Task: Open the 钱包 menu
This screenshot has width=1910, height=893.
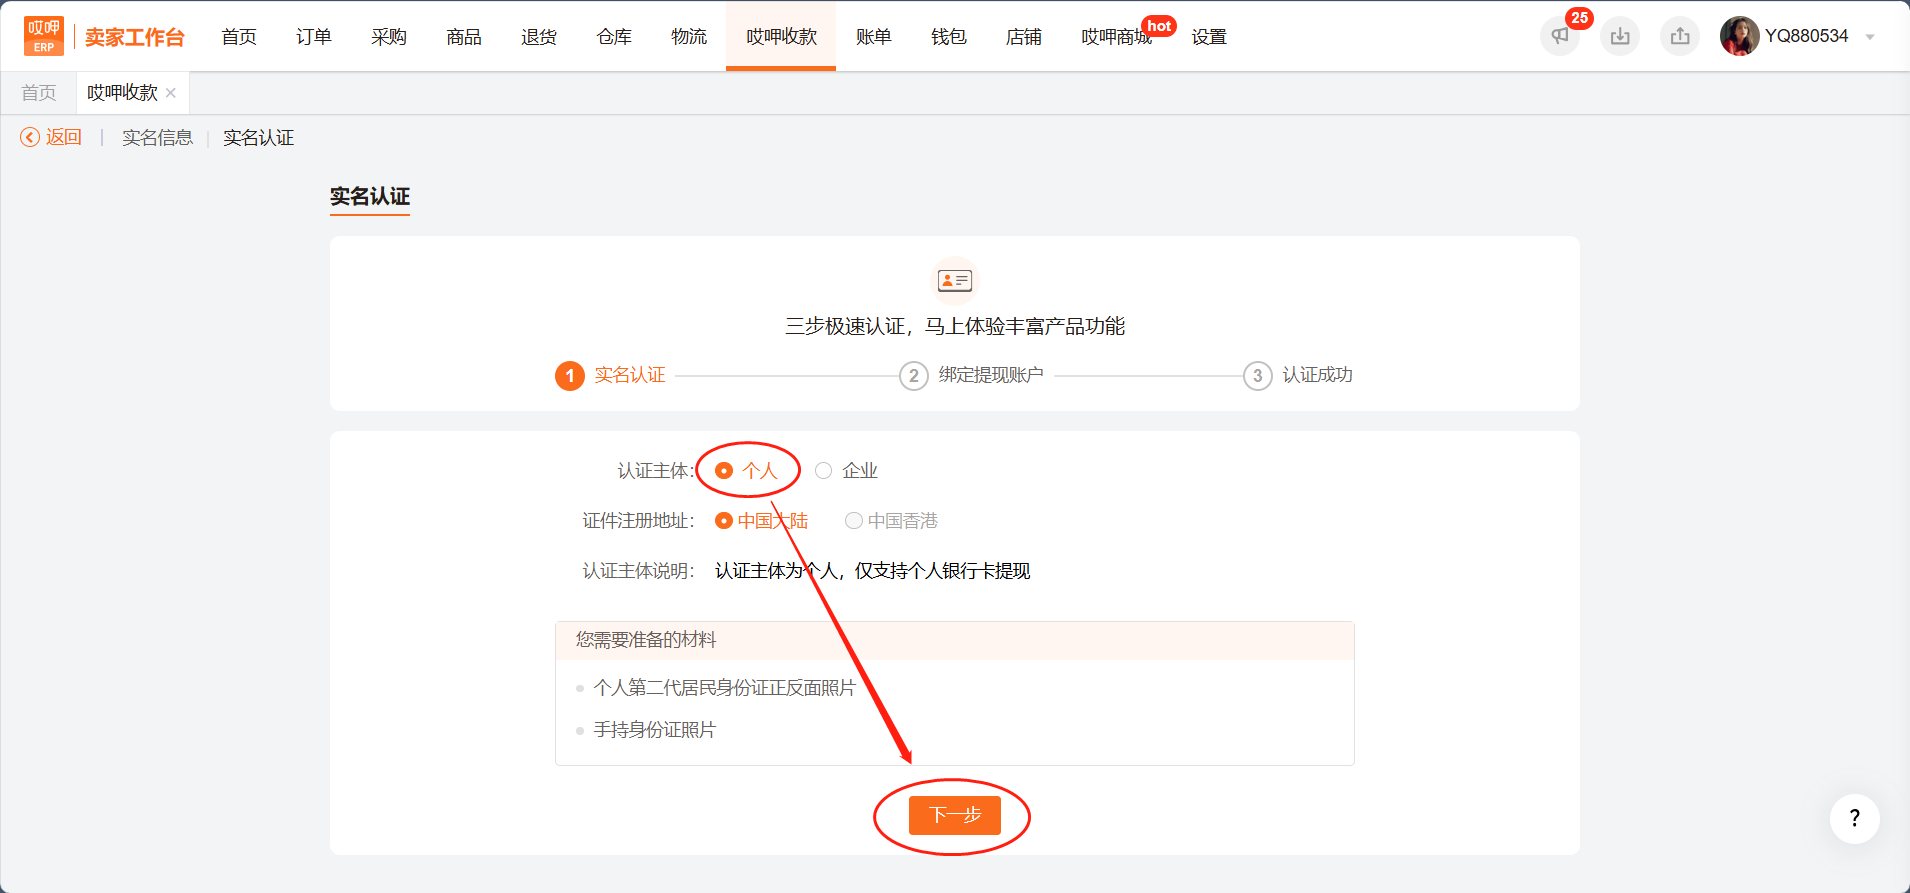Action: pos(949,37)
